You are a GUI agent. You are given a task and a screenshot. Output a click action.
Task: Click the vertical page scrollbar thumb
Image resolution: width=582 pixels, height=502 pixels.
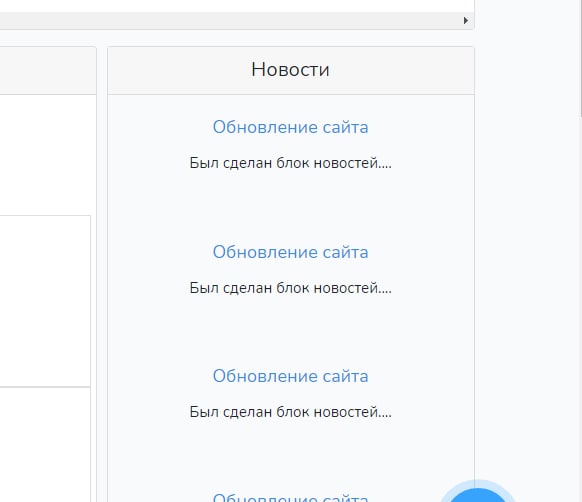[581, 58]
